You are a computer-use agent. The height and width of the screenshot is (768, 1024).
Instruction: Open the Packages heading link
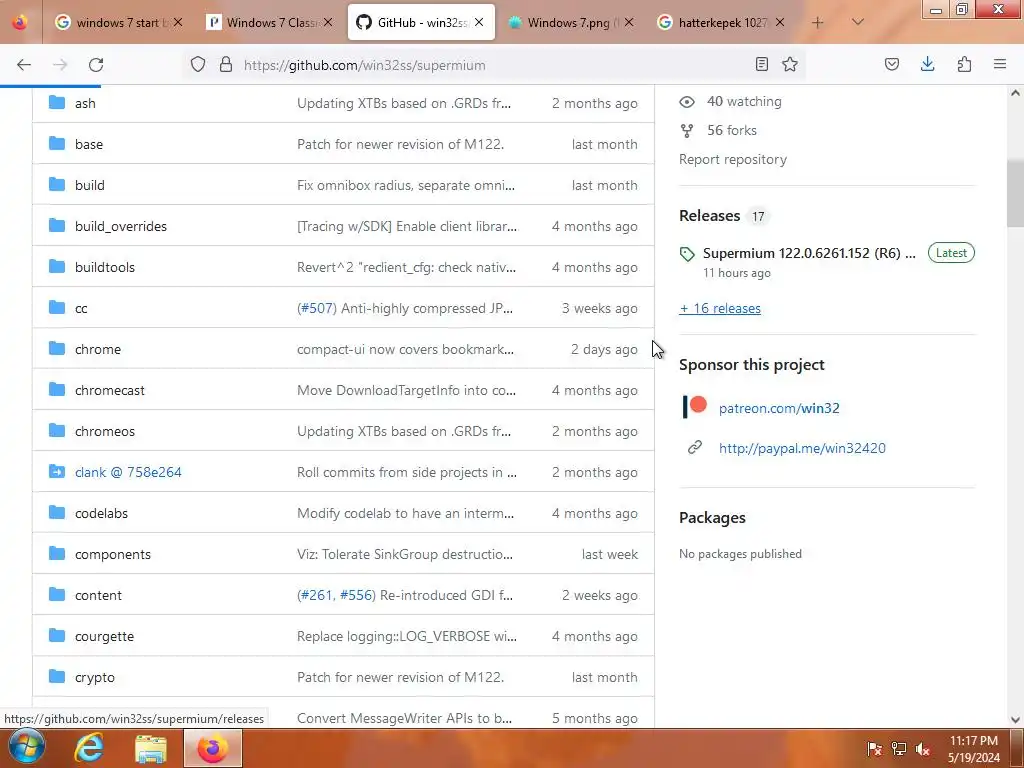click(712, 518)
